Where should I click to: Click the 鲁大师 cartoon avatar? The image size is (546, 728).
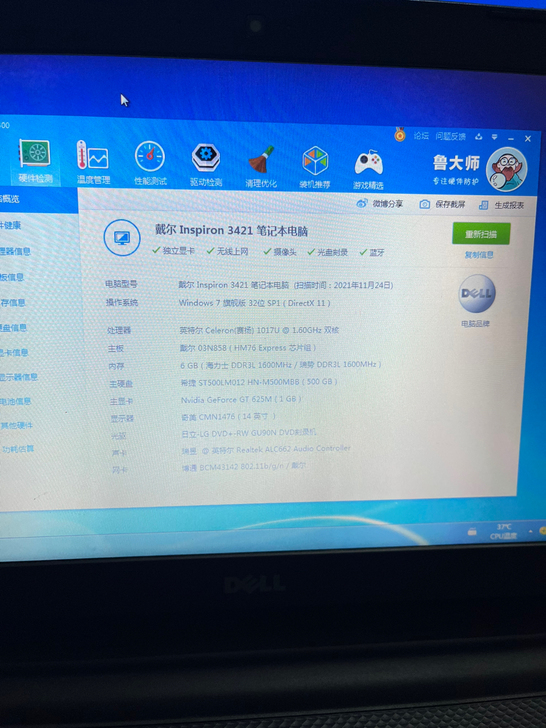[x=507, y=169]
